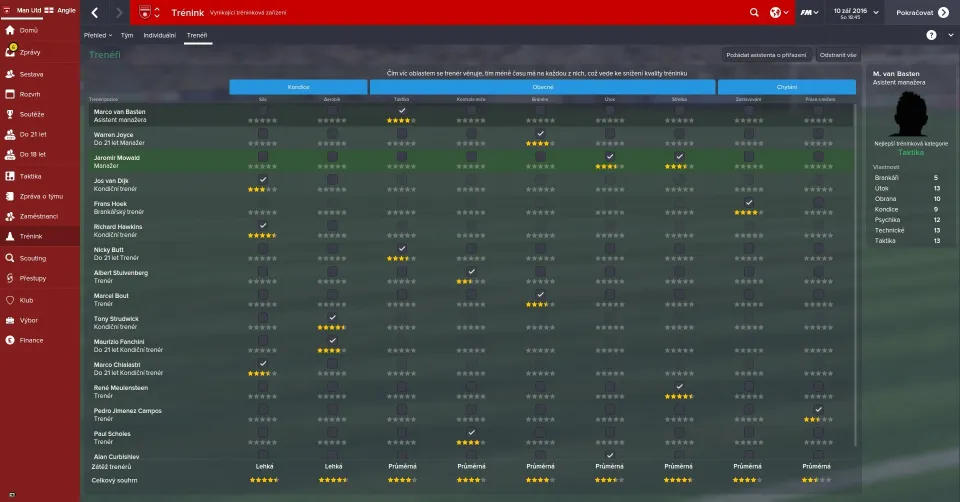Viewport: 960px width, 502px height.
Task: Open the world globe dropdown
Action: (x=778, y=13)
